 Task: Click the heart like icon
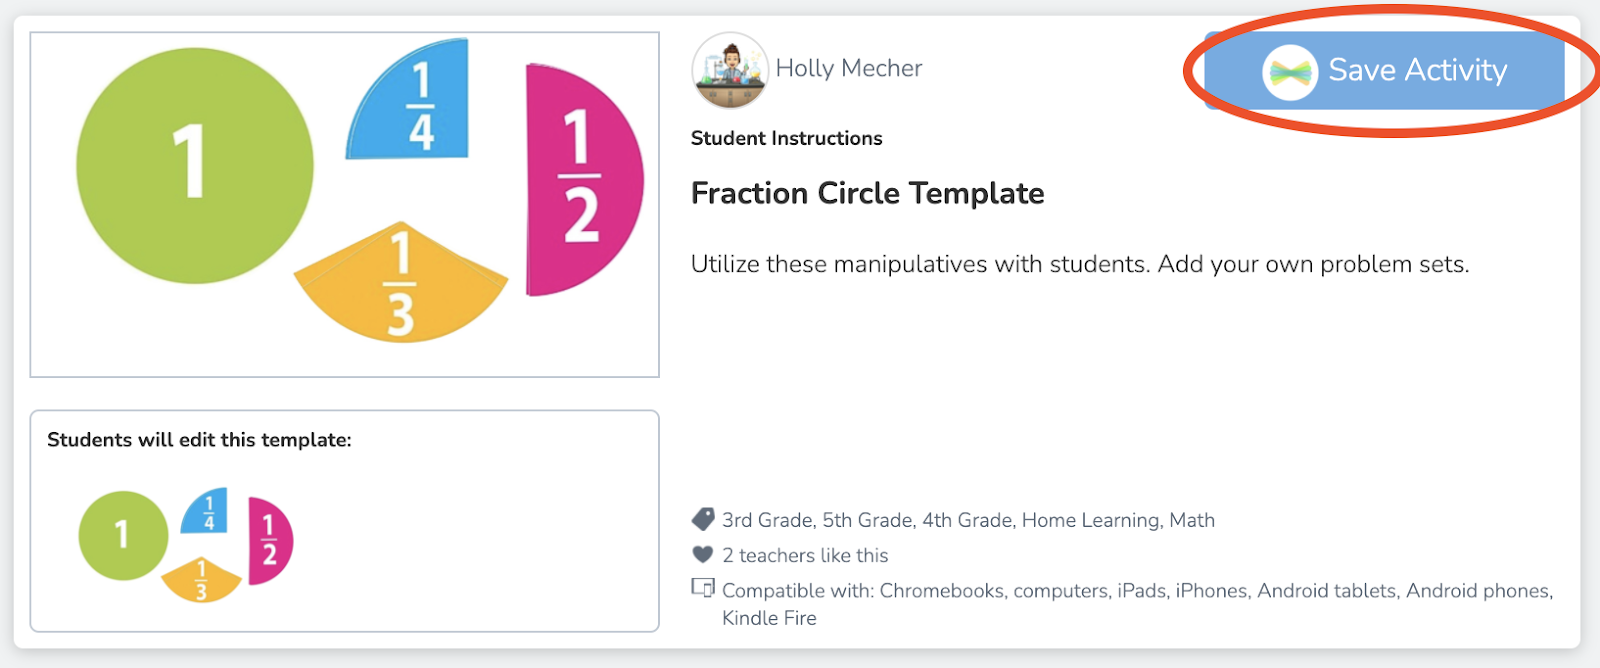703,554
